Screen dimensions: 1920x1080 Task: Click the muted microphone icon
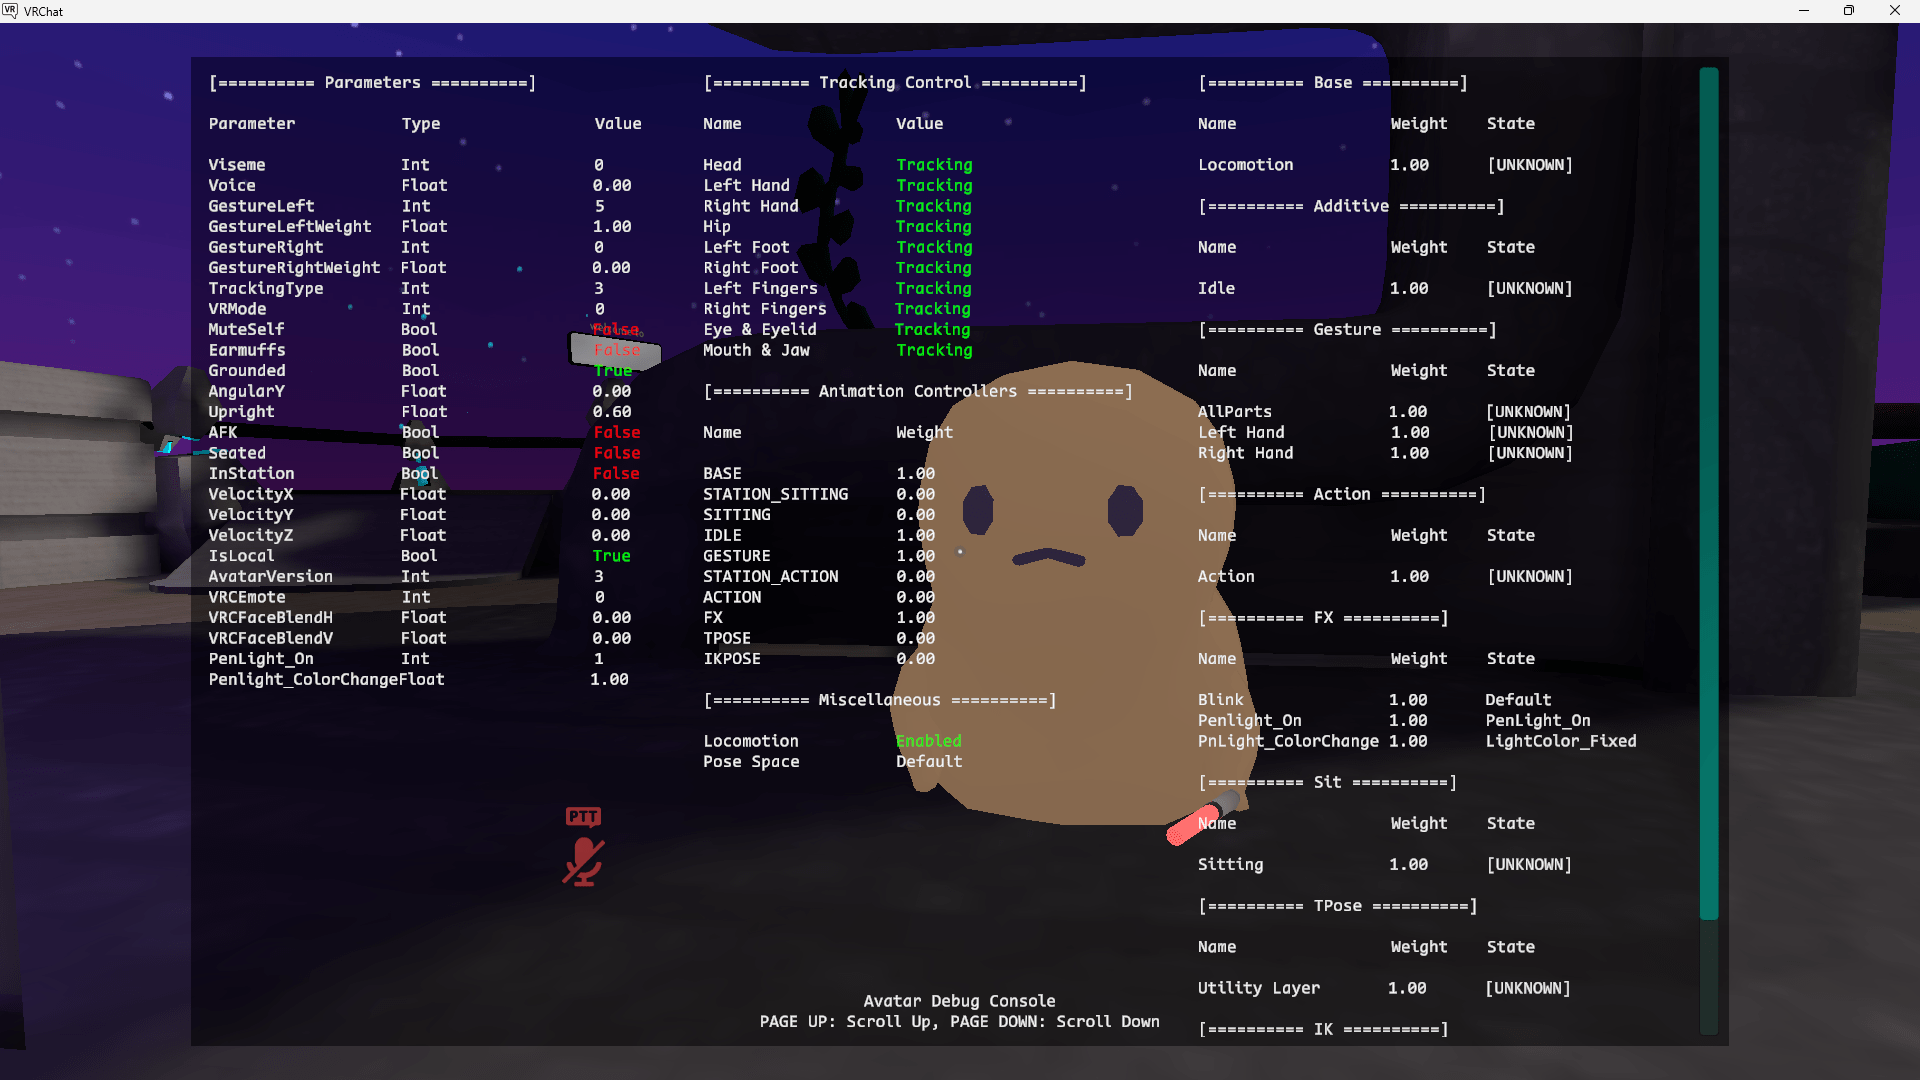(x=583, y=861)
